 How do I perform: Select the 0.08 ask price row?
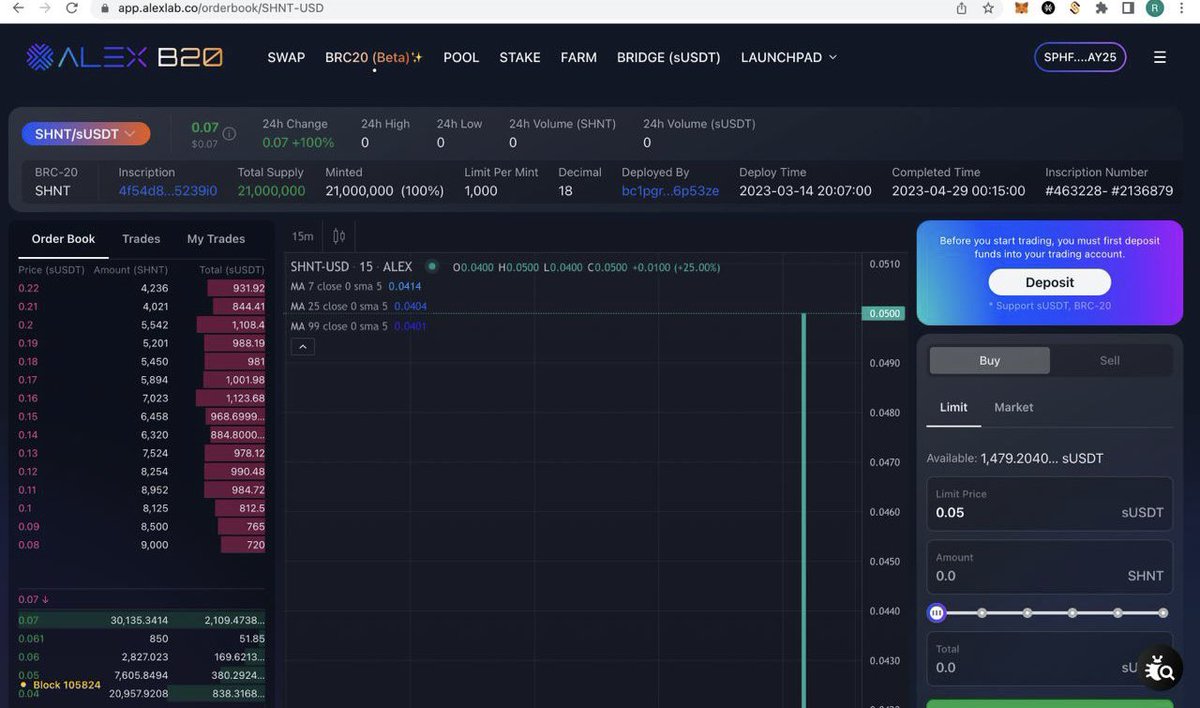(x=141, y=545)
